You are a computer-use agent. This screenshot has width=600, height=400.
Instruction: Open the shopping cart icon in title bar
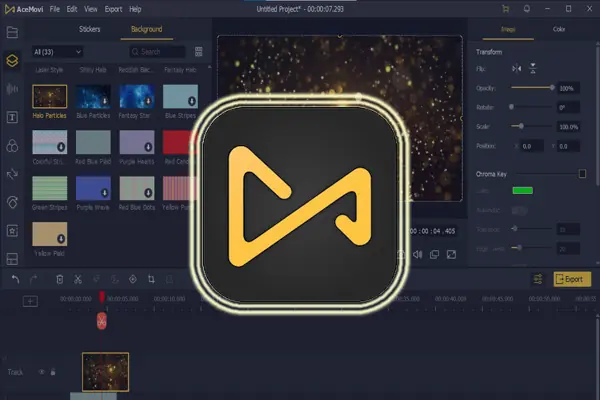coord(505,9)
